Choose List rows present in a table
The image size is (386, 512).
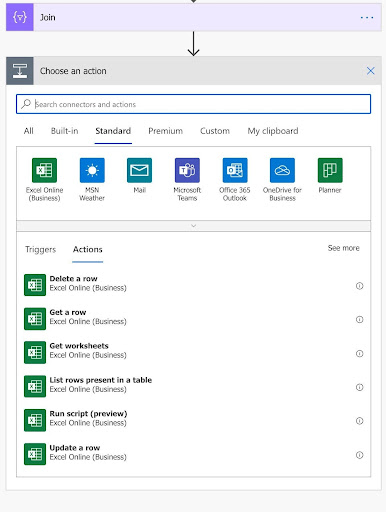click(x=193, y=386)
